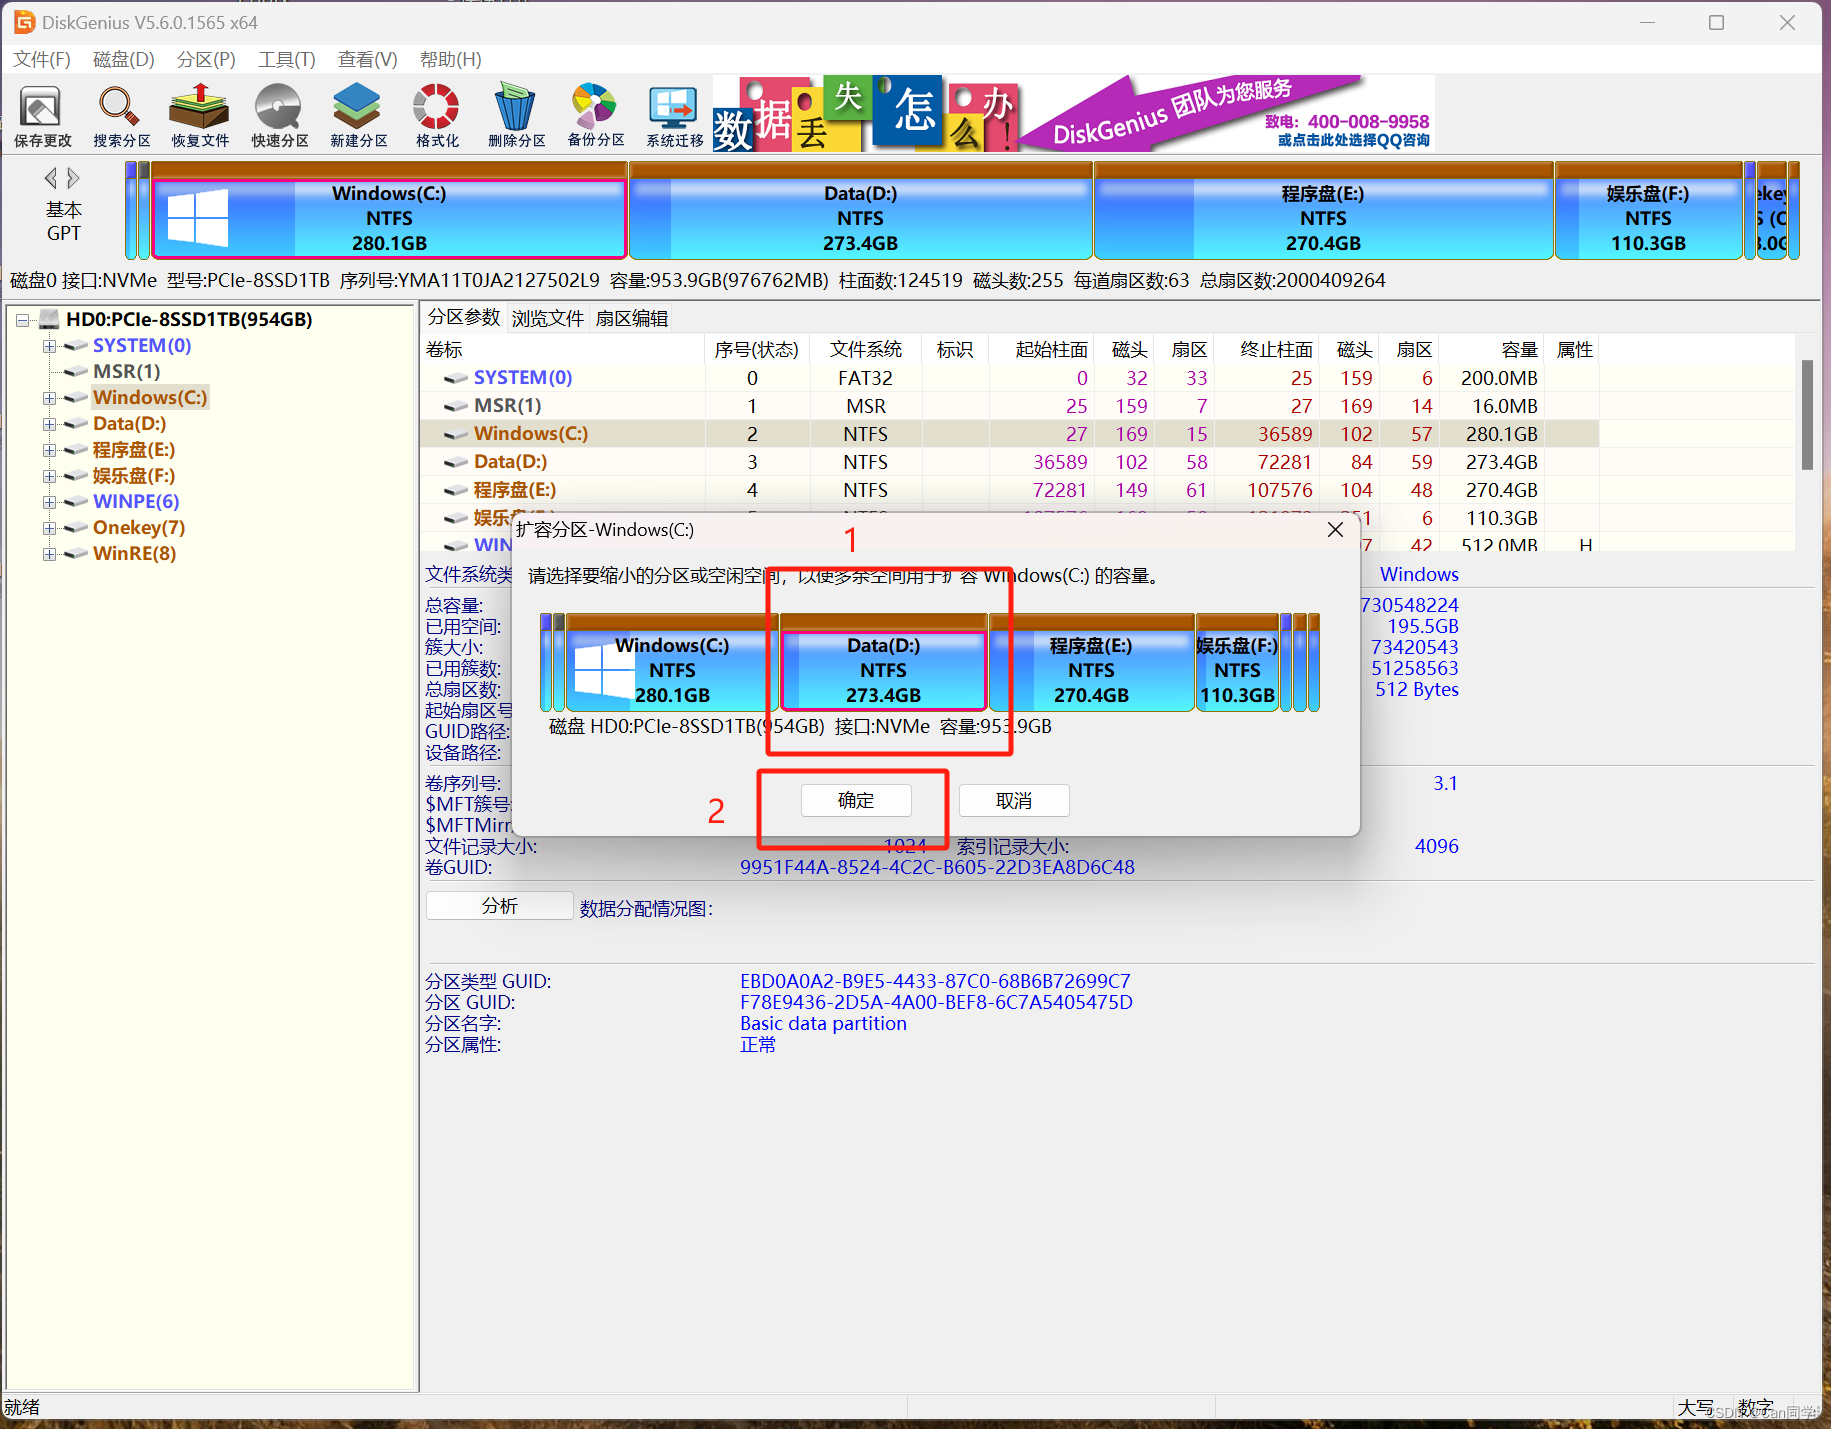1831x1429 pixels.
Task: Click the 容量 column header
Action: (1492, 349)
